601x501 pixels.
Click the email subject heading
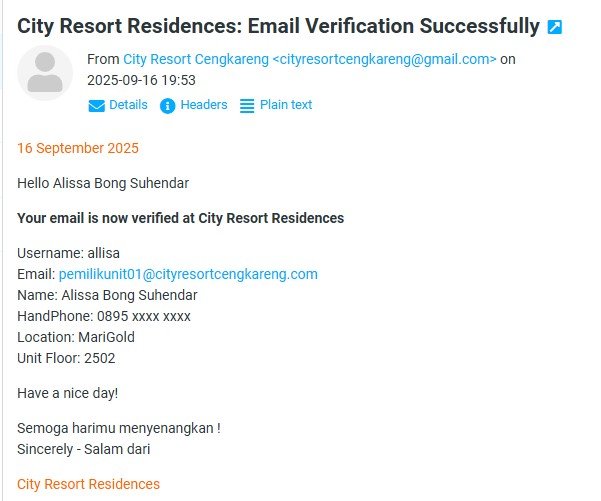(x=278, y=26)
